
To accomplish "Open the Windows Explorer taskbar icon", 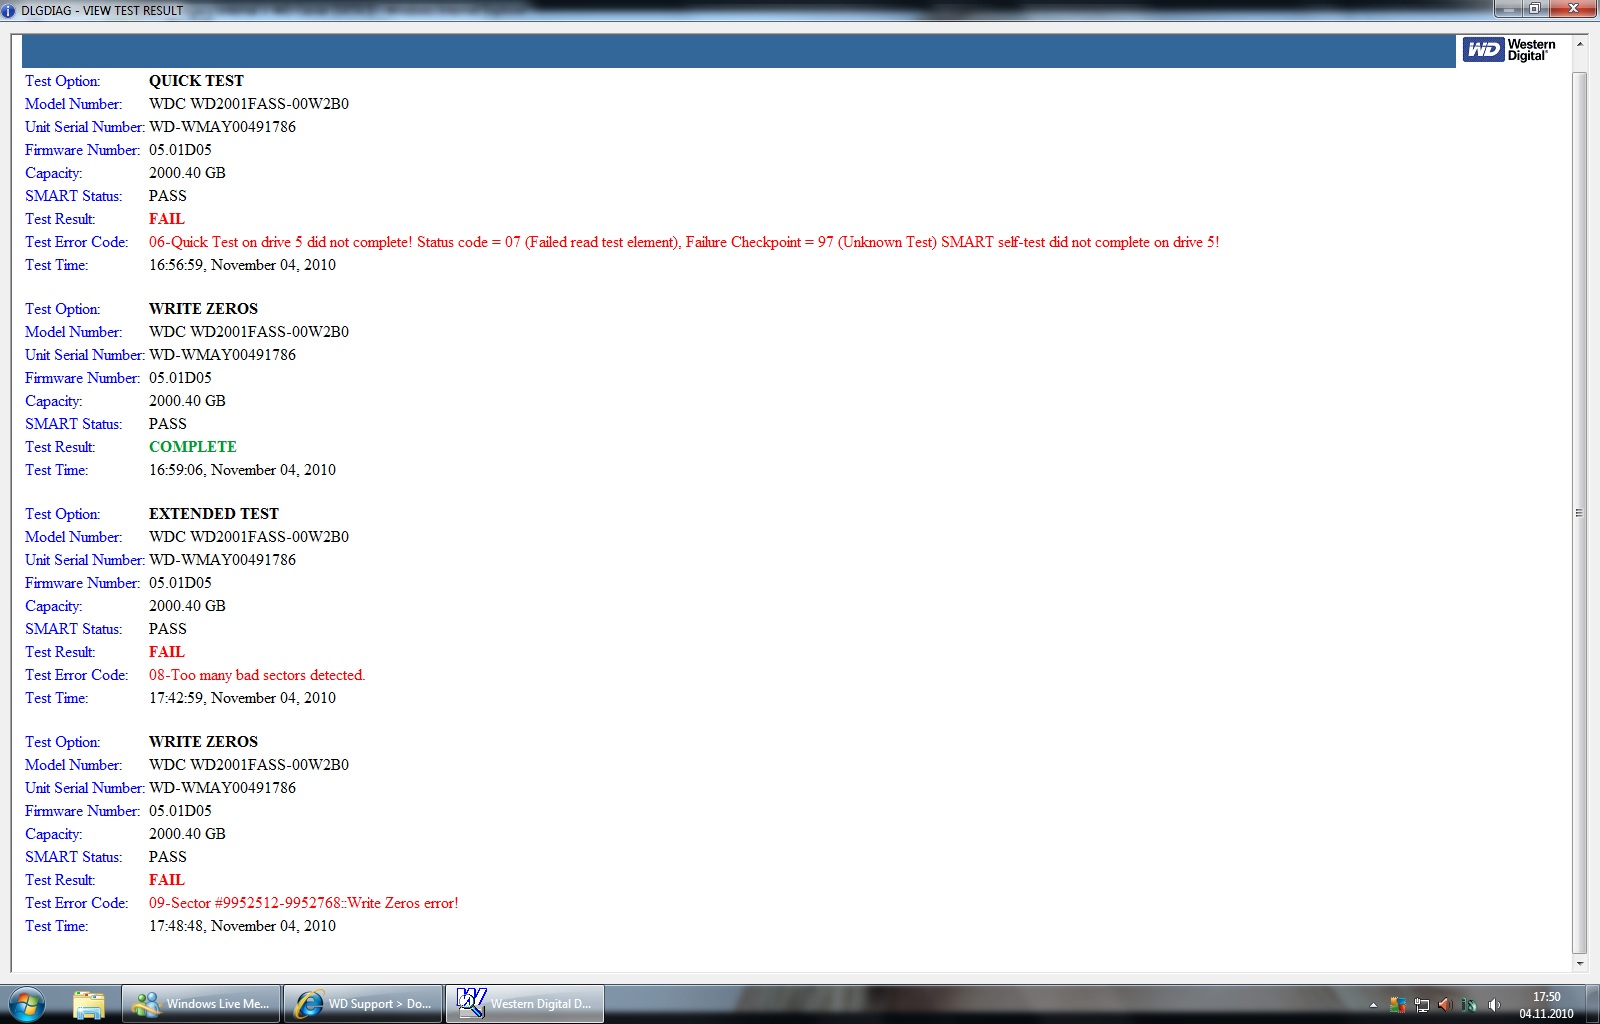I will tap(89, 1004).
